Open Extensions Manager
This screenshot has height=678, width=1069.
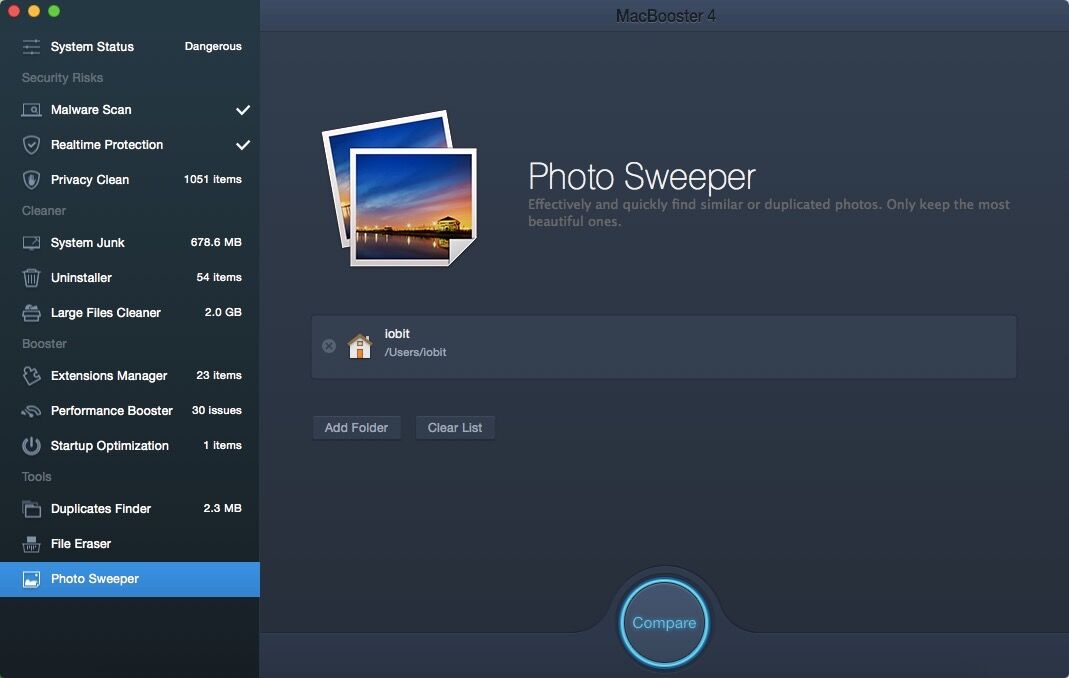pyautogui.click(x=130, y=376)
